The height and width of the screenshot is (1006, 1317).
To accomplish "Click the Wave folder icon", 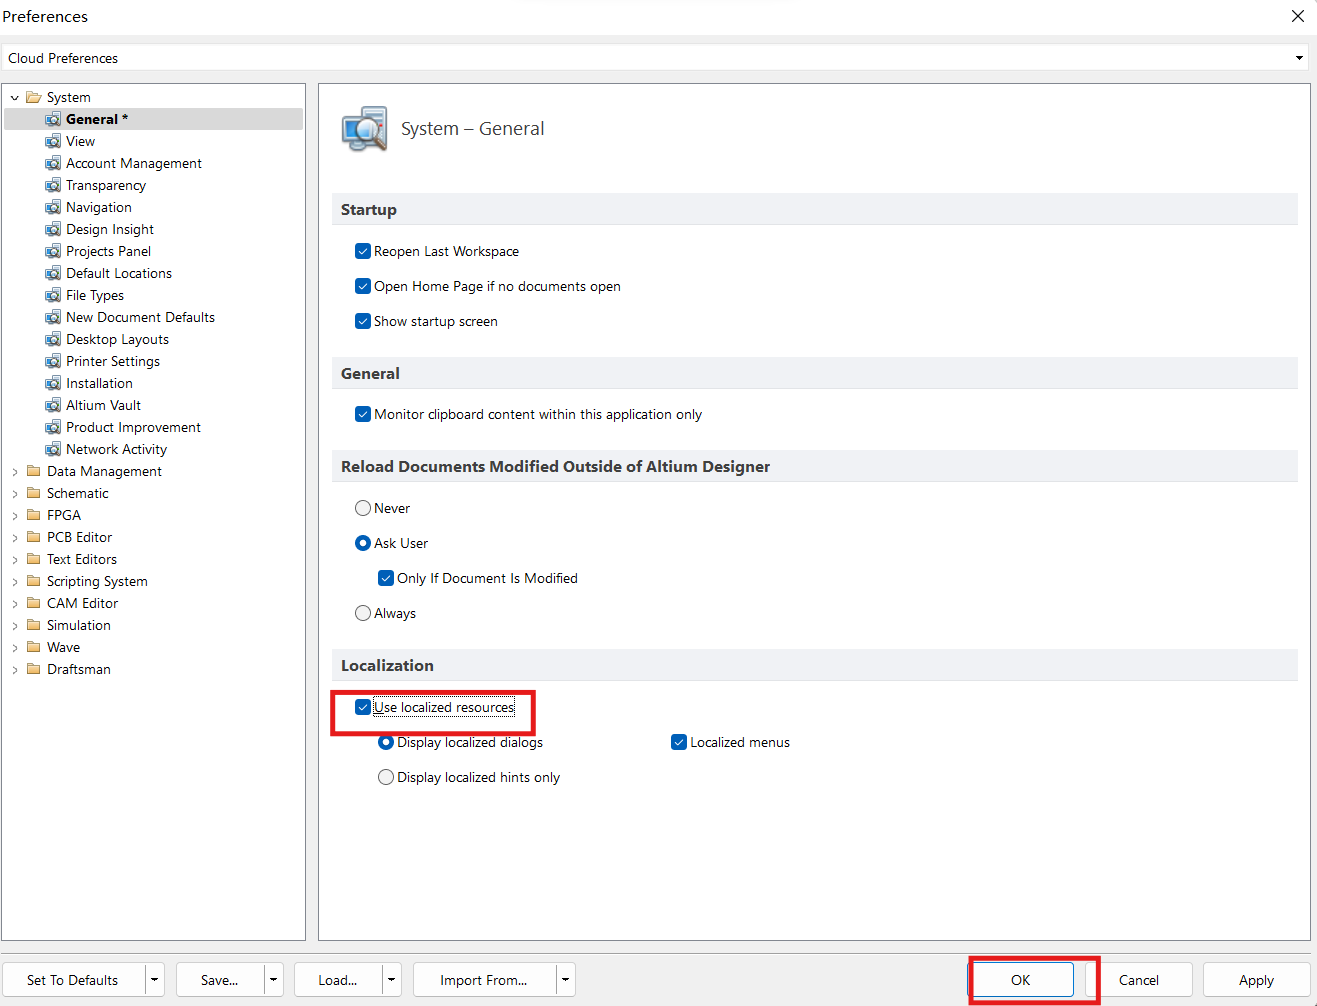I will coord(34,647).
